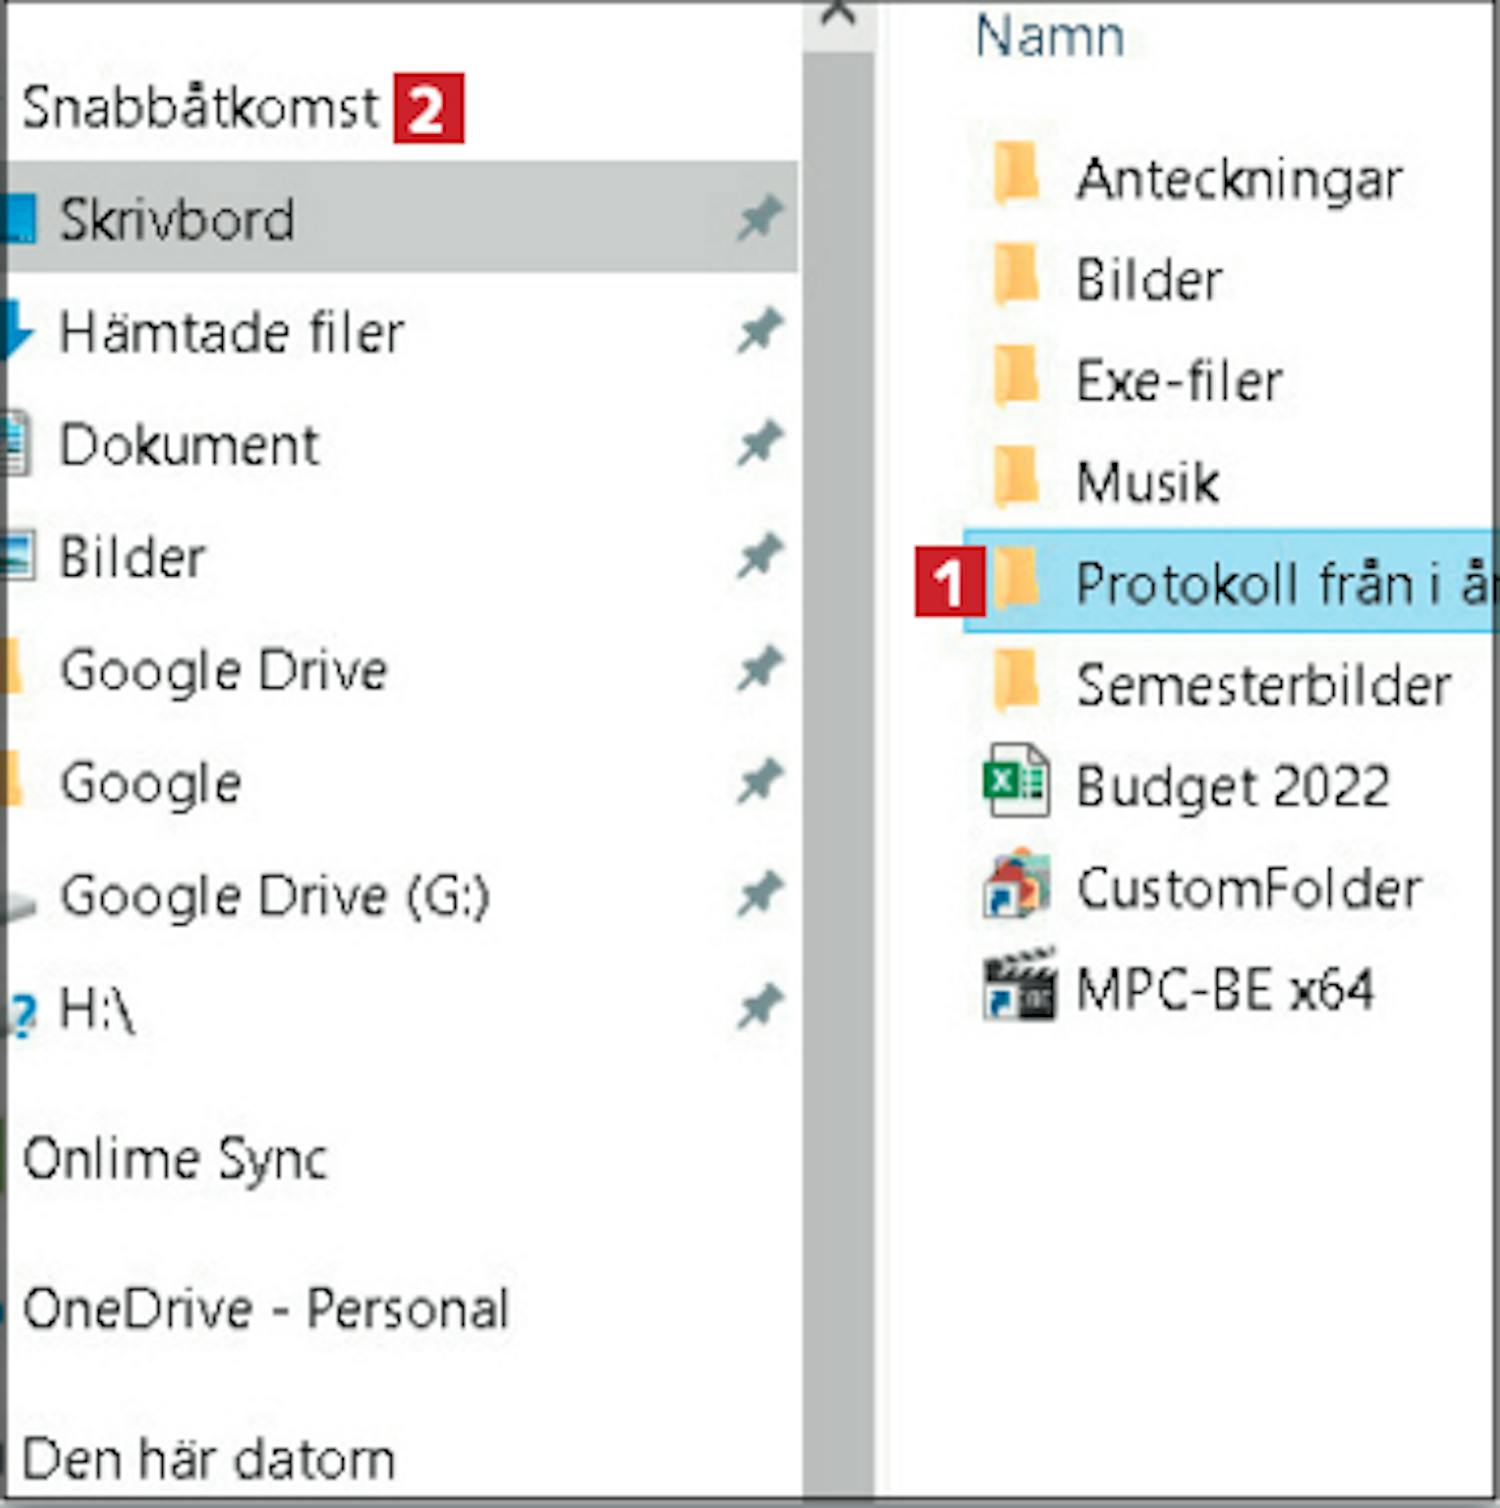Select the MPC-BE x64 shortcut icon

[x=1019, y=985]
